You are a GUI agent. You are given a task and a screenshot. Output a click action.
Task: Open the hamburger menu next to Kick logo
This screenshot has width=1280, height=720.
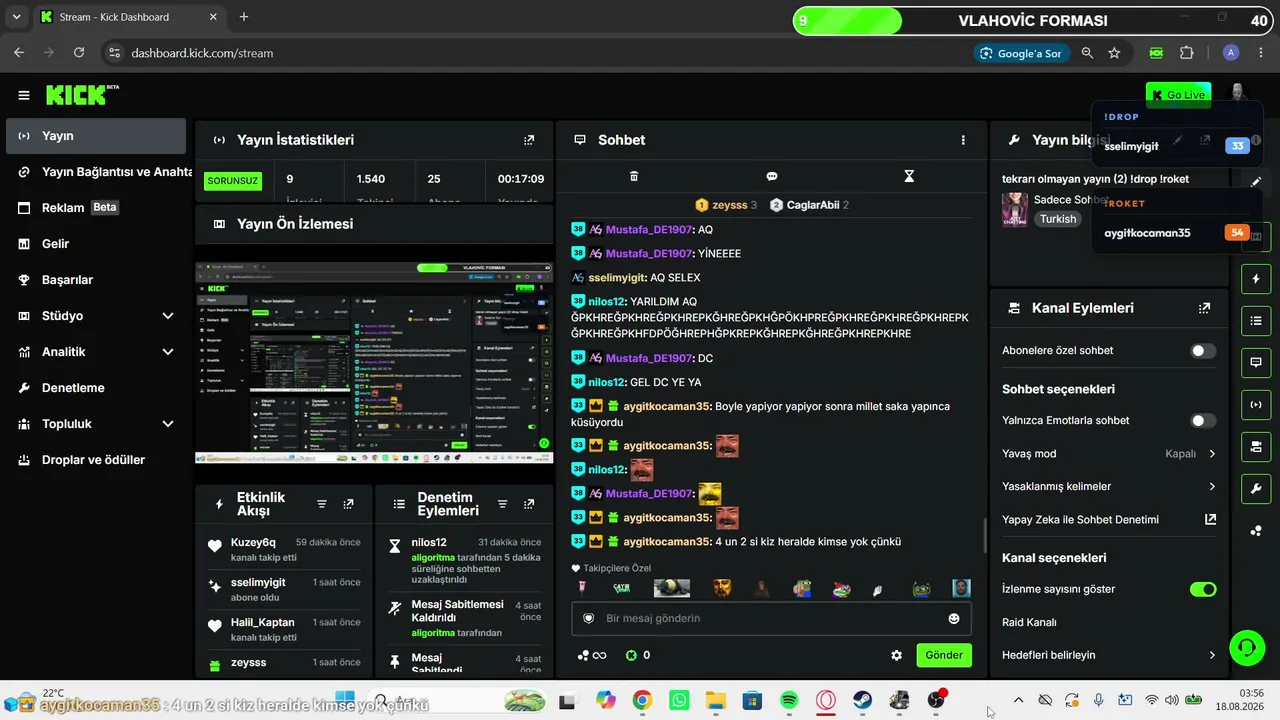pos(24,96)
